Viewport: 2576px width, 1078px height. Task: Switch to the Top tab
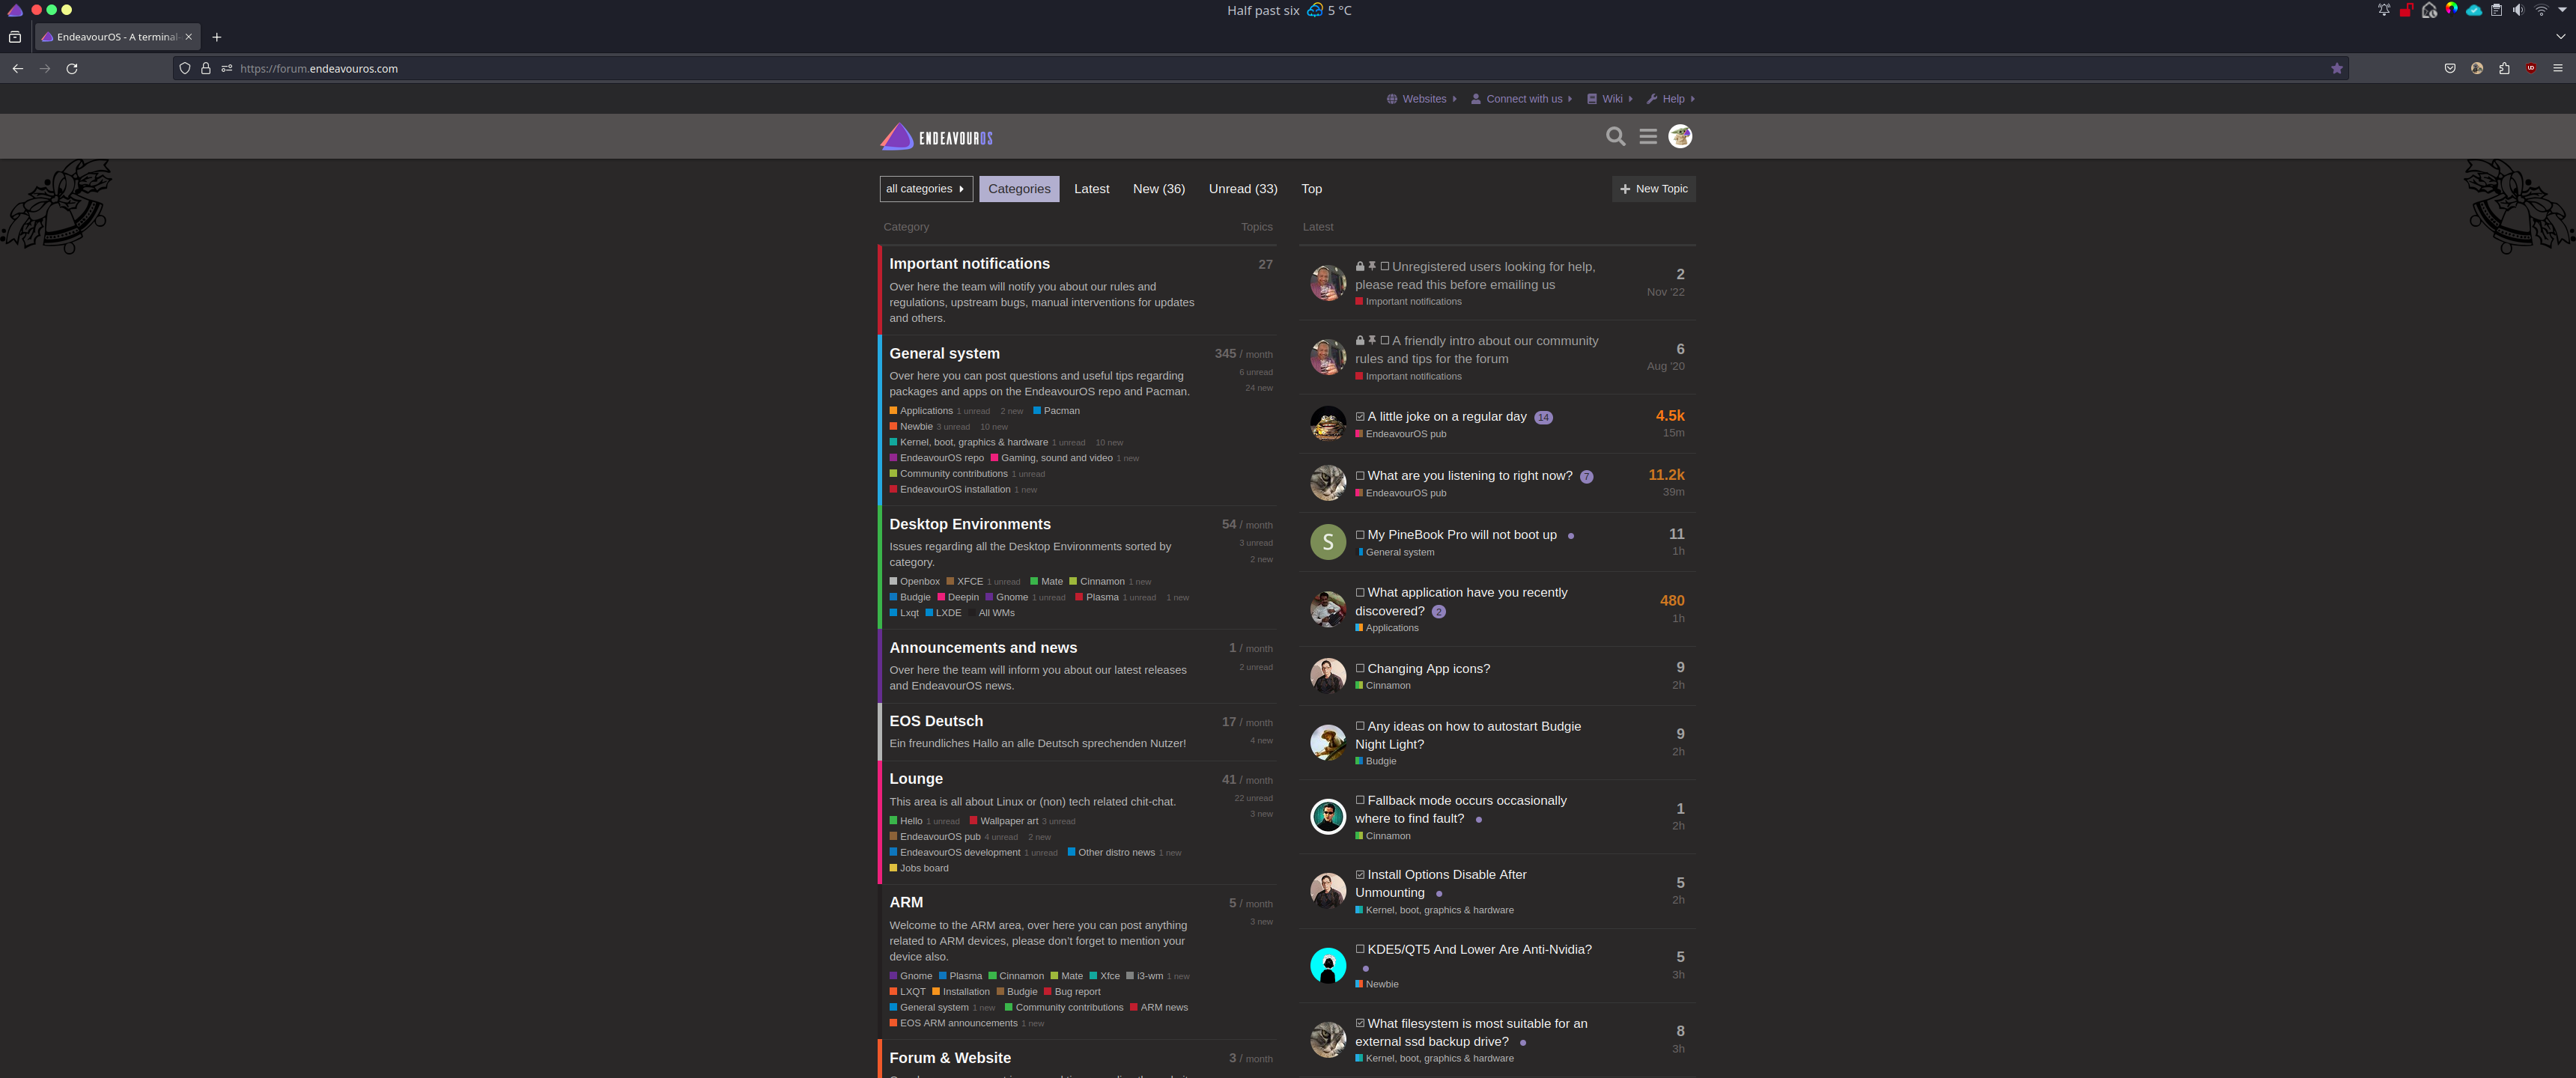click(x=1311, y=188)
